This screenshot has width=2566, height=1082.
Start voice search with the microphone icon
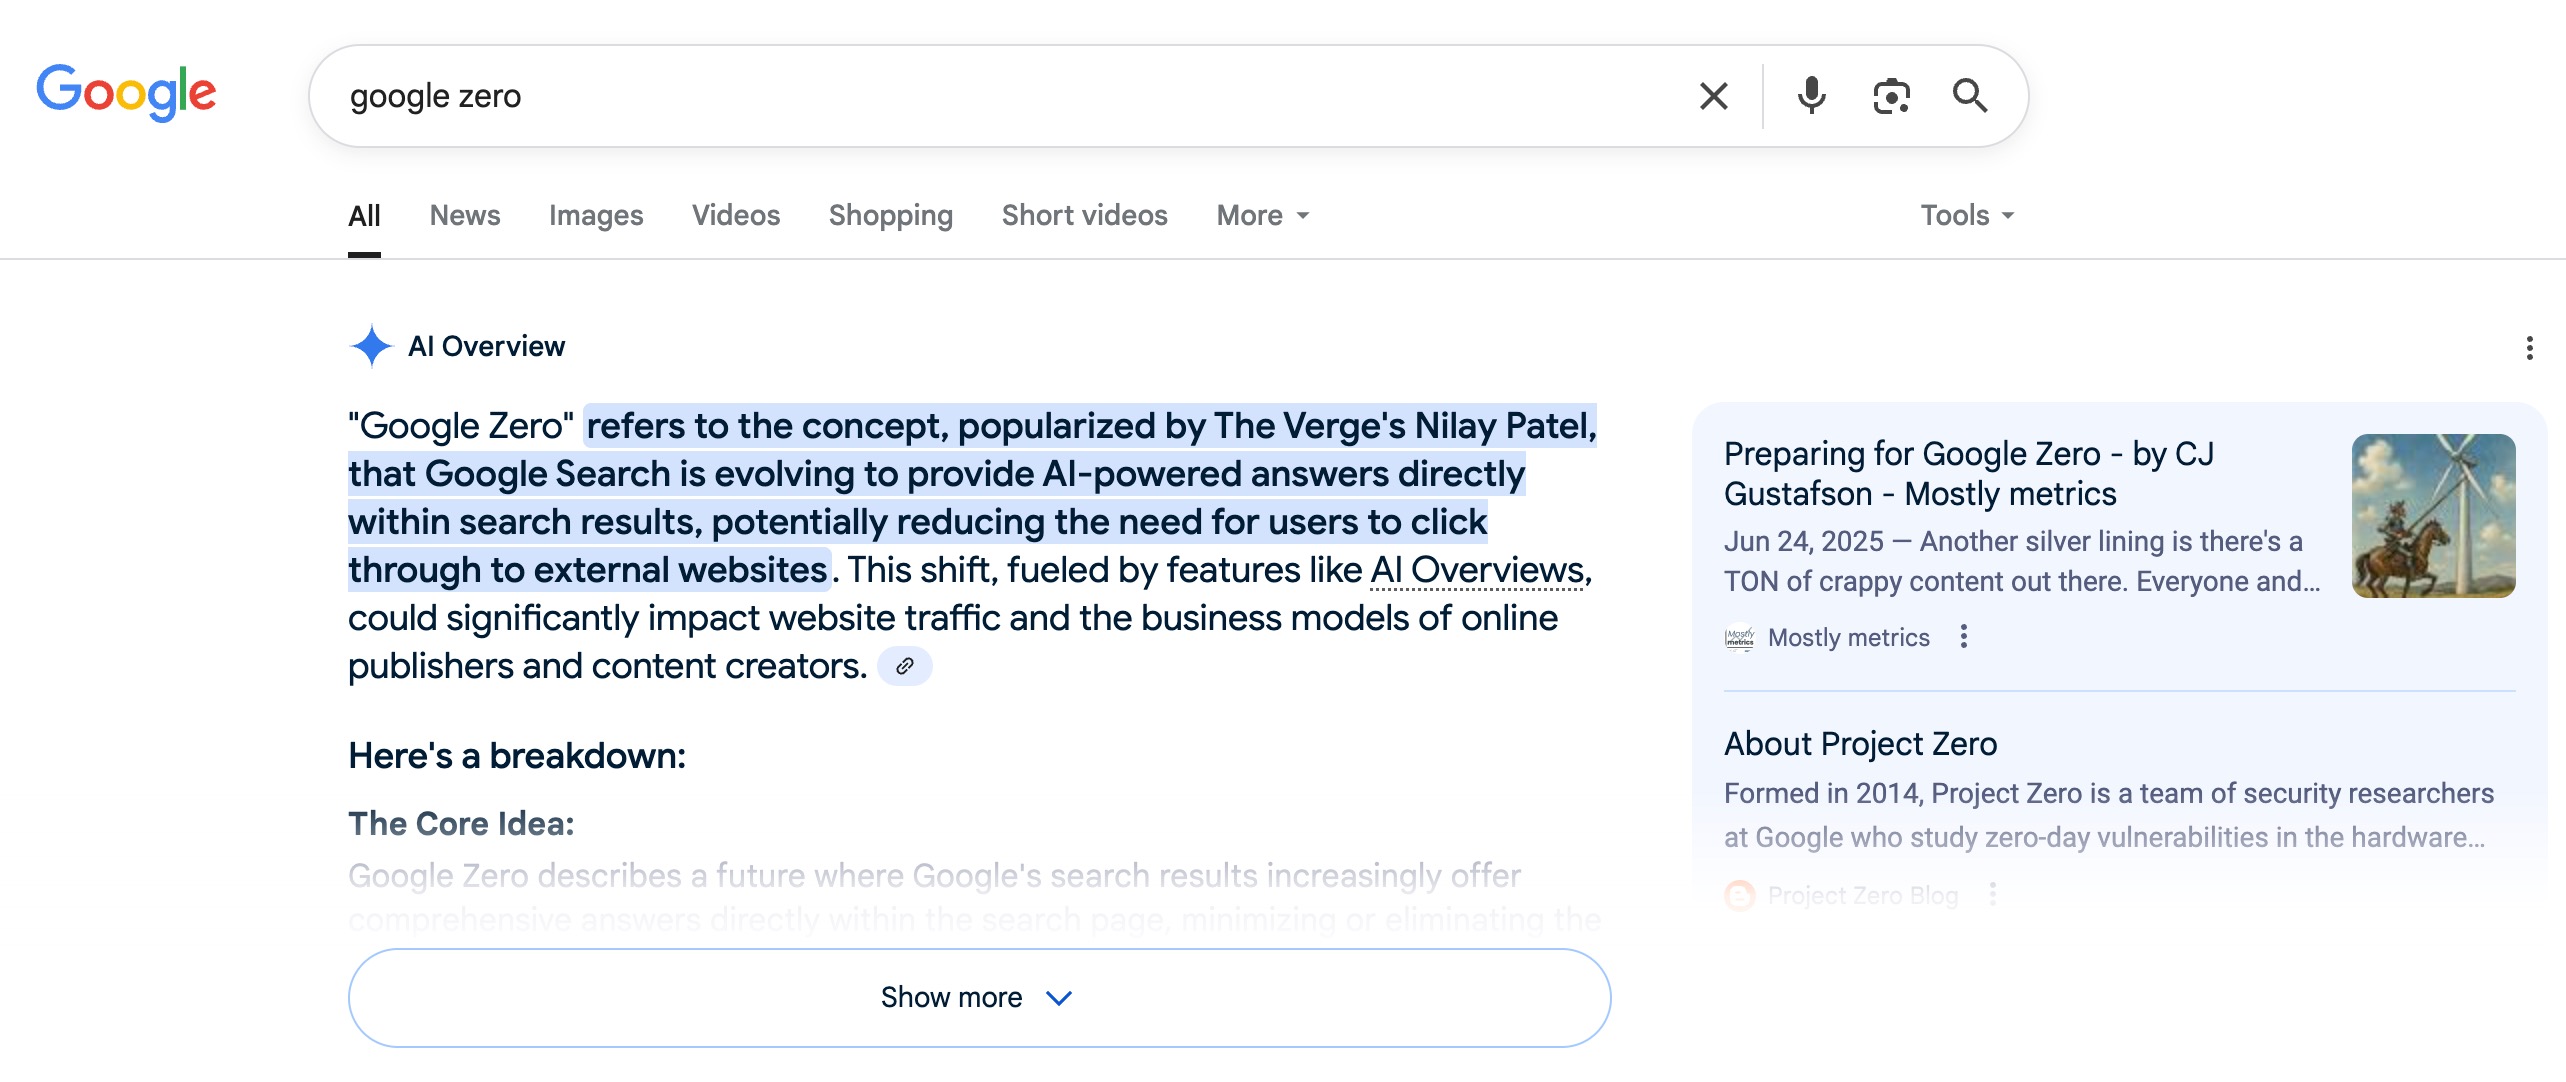pyautogui.click(x=1811, y=96)
